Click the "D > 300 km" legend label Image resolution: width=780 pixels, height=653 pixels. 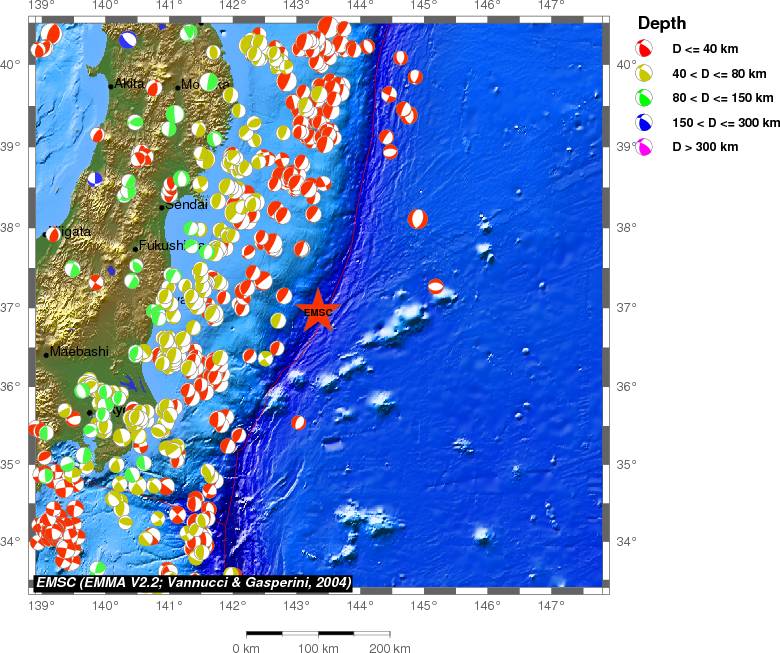pyautogui.click(x=705, y=148)
